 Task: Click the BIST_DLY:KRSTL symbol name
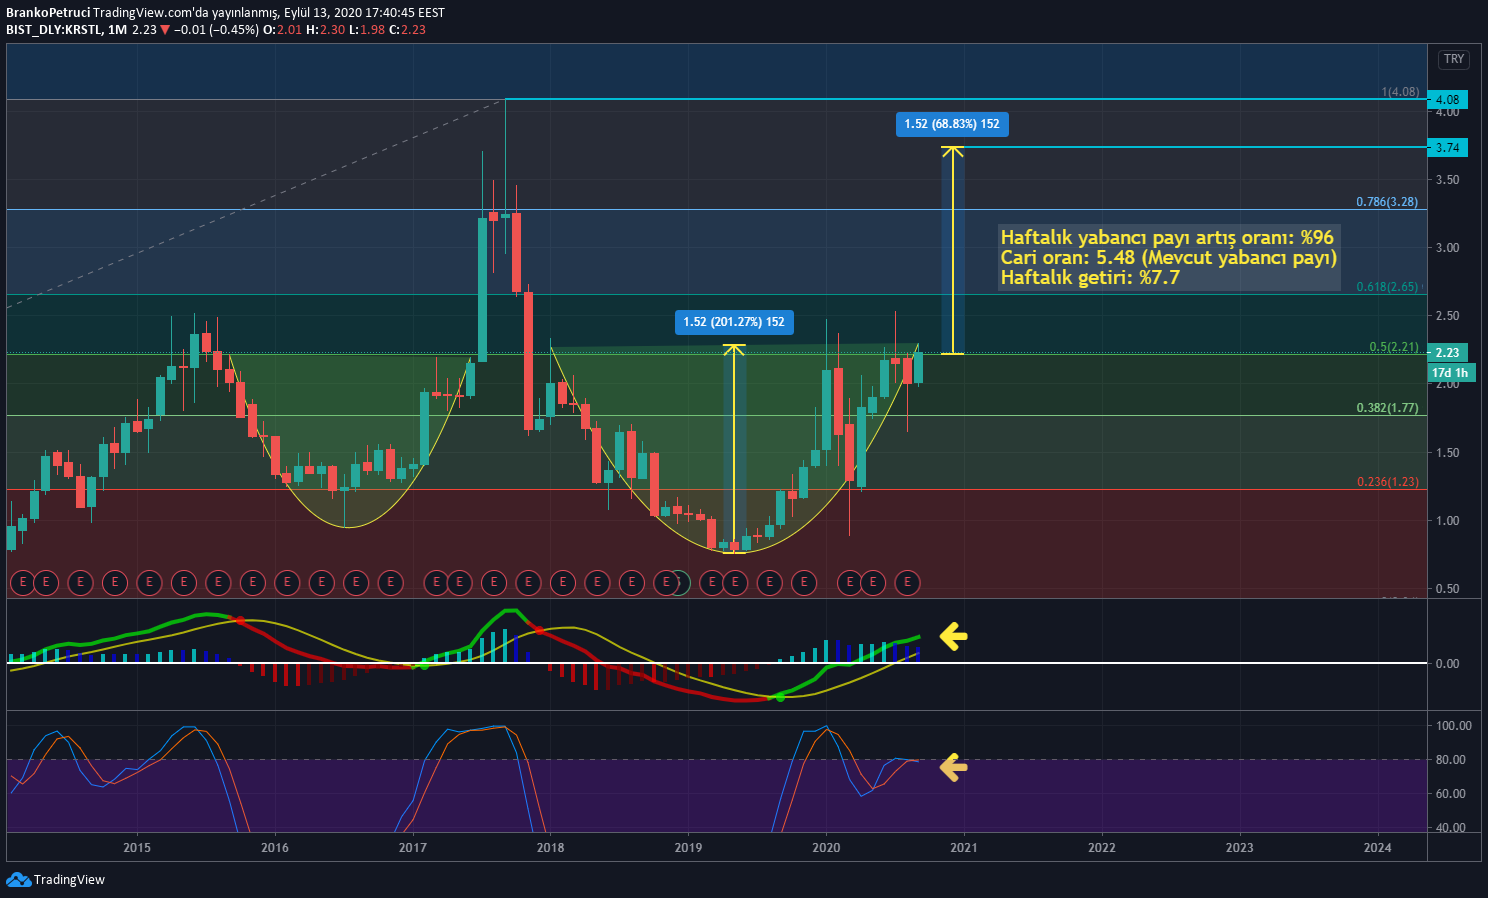pyautogui.click(x=53, y=30)
